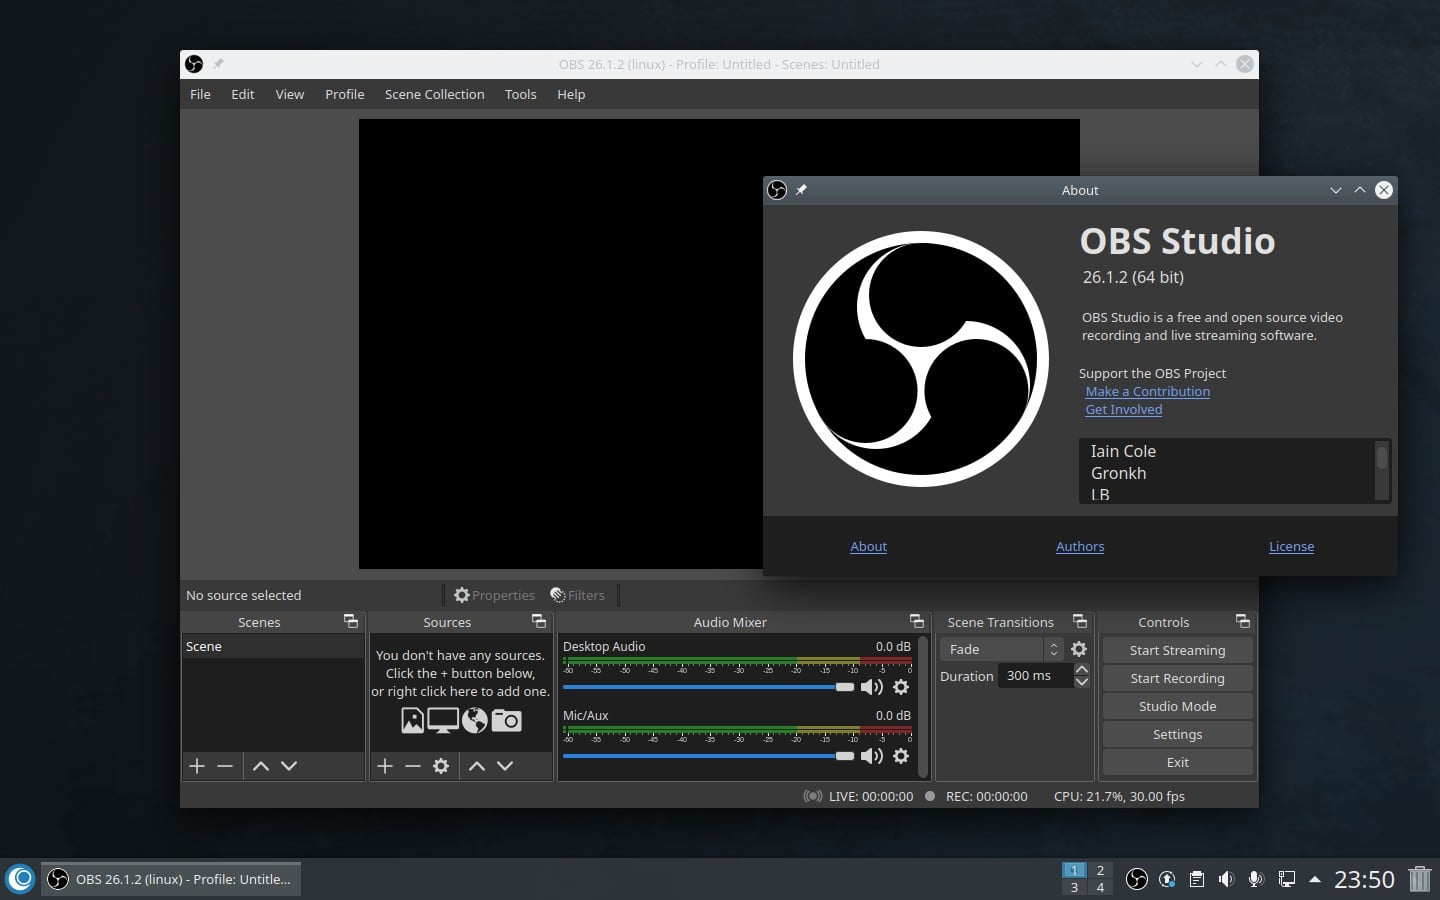The width and height of the screenshot is (1440, 900).
Task: Pin the About dialog window
Action: (x=801, y=190)
